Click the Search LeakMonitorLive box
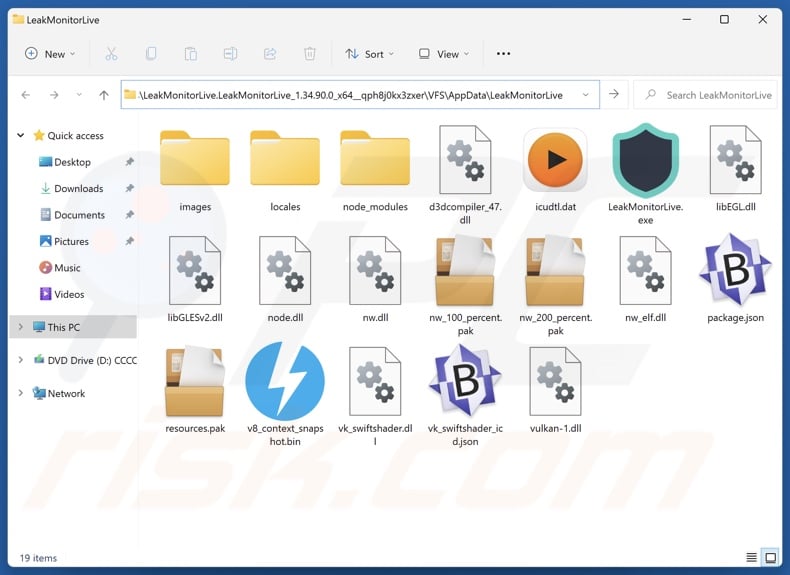 705,95
